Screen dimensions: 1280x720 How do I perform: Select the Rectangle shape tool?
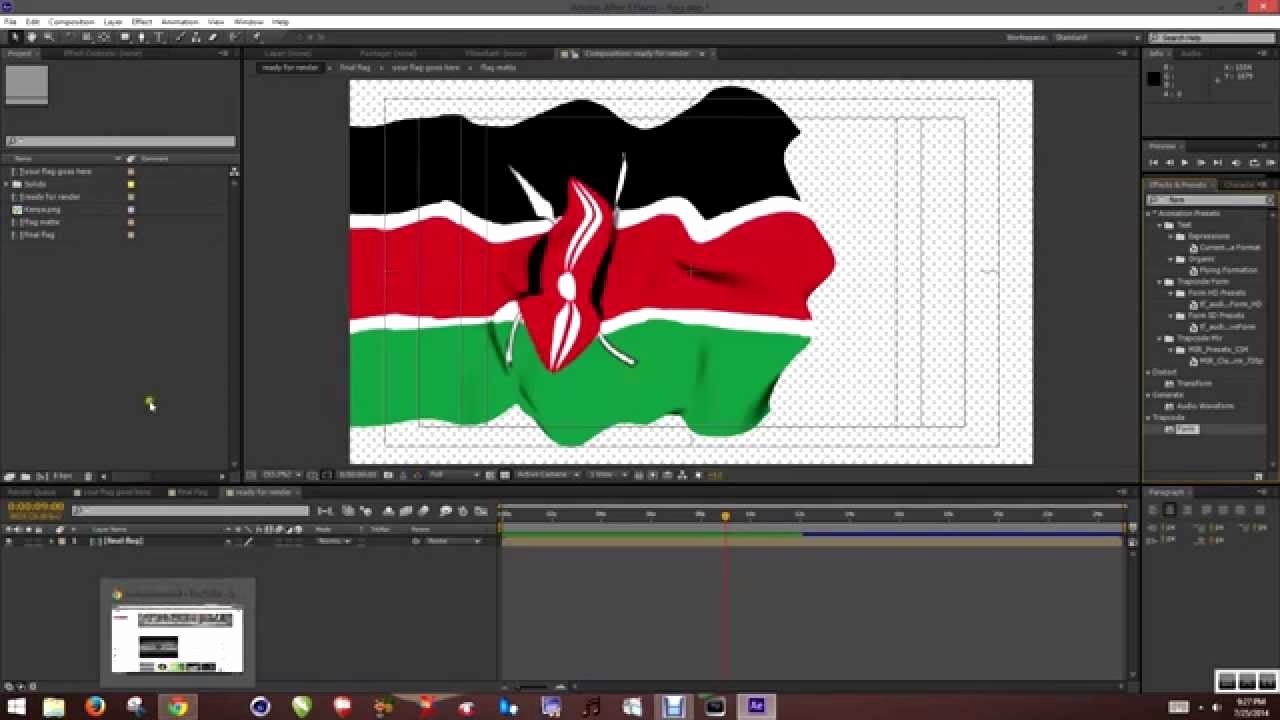pyautogui.click(x=124, y=37)
